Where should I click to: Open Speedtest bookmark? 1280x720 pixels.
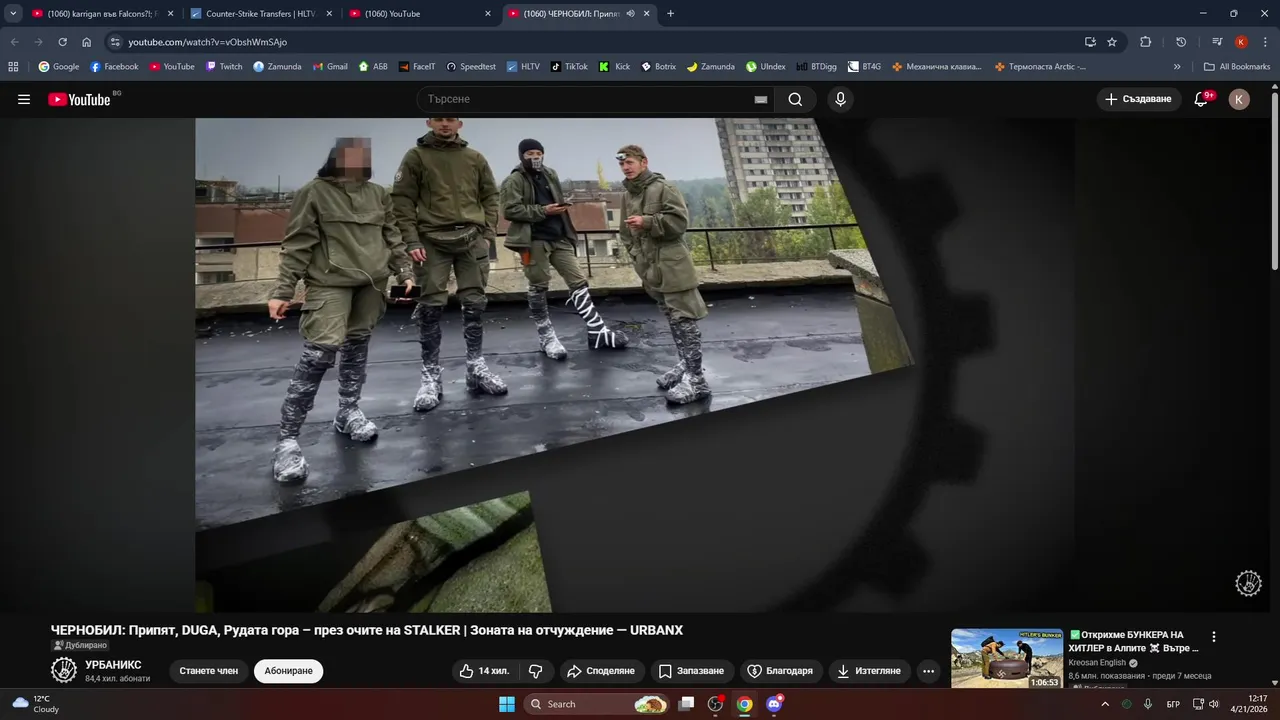coord(471,67)
